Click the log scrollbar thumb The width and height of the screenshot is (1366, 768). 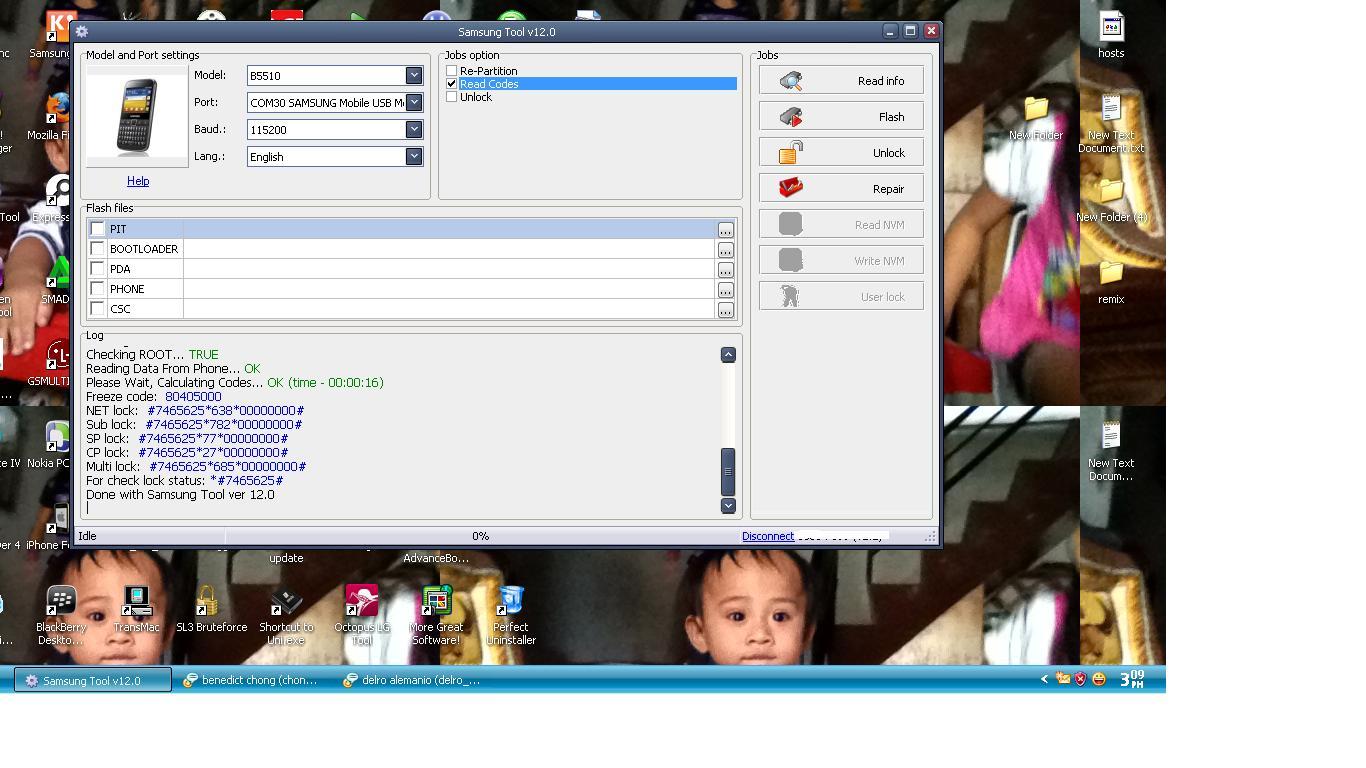click(728, 472)
